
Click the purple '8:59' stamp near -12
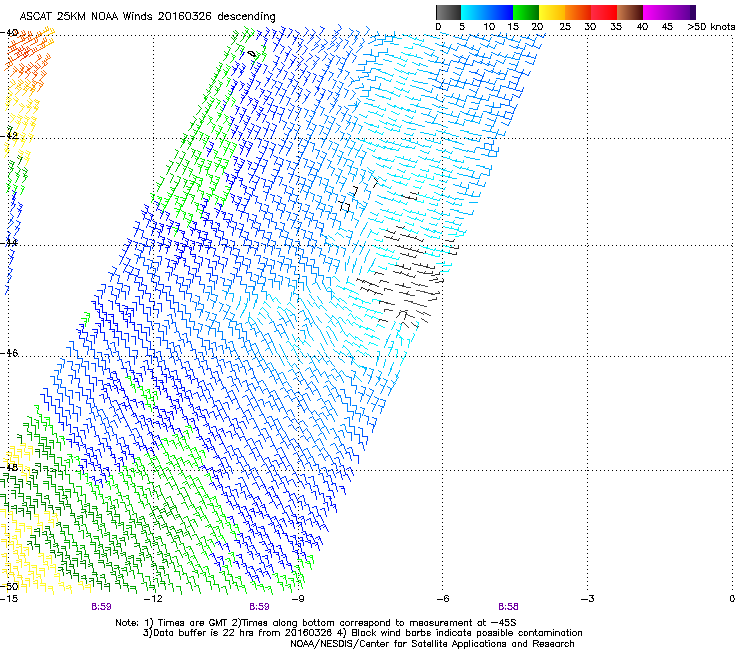(101, 607)
